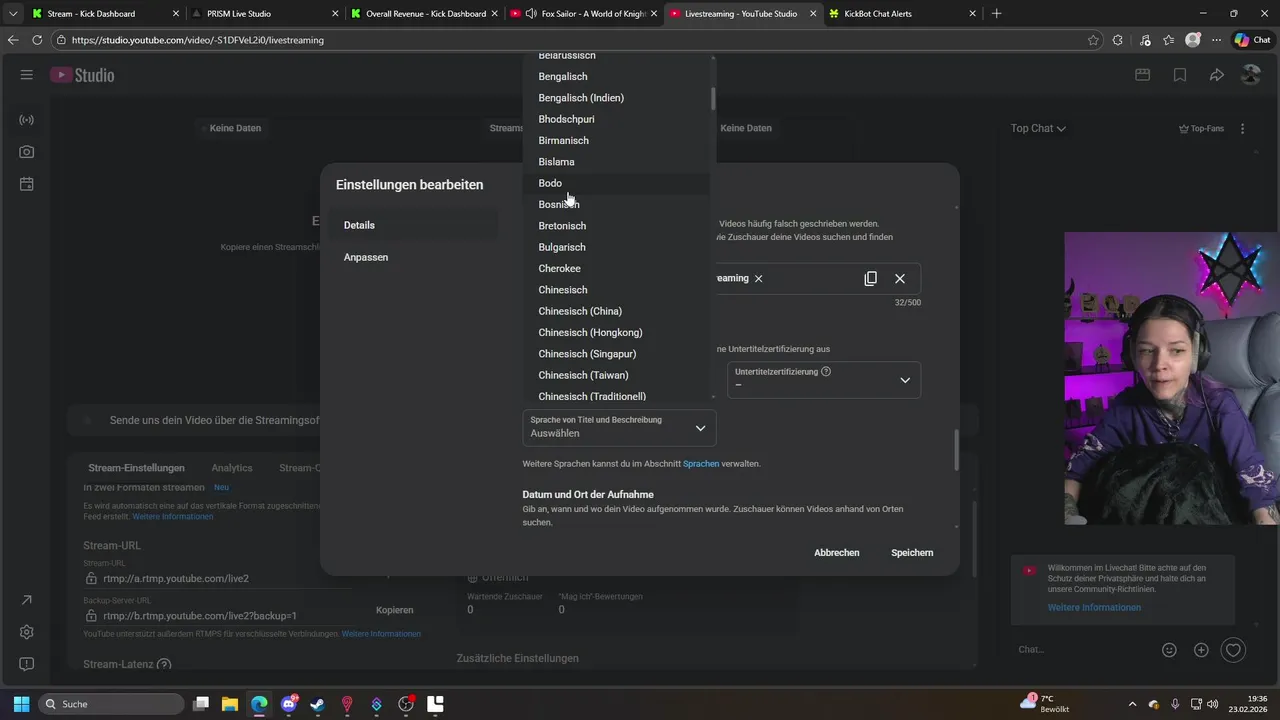Viewport: 1280px width, 720px height.
Task: Clear all tags with the X icon
Action: click(x=900, y=279)
